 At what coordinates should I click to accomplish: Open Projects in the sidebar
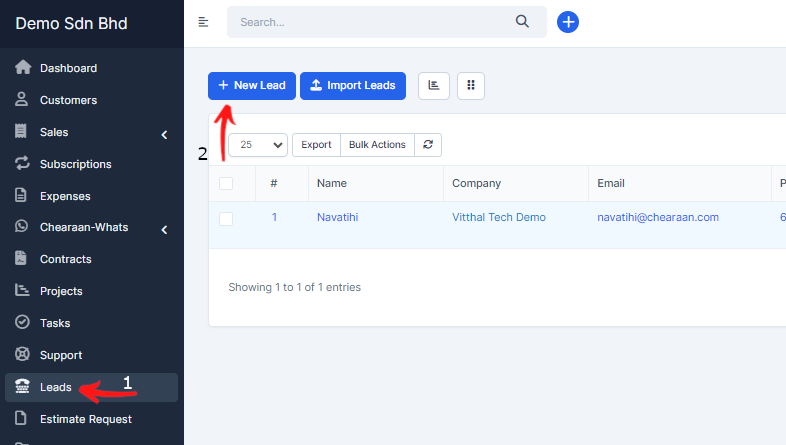pos(61,291)
